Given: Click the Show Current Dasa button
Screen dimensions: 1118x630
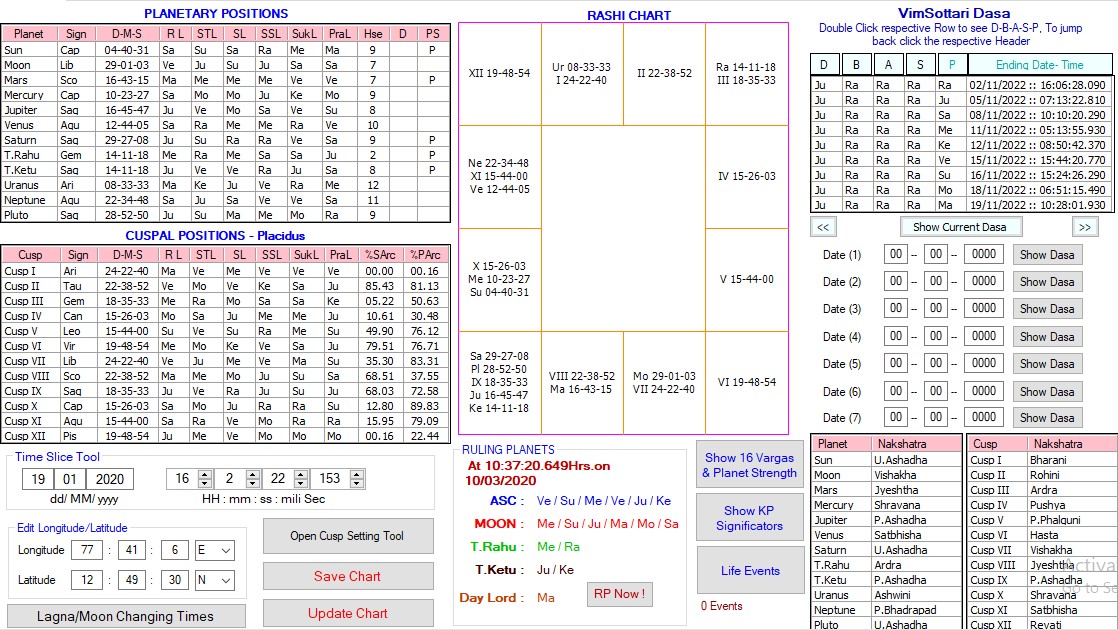Looking at the screenshot, I should [960, 227].
